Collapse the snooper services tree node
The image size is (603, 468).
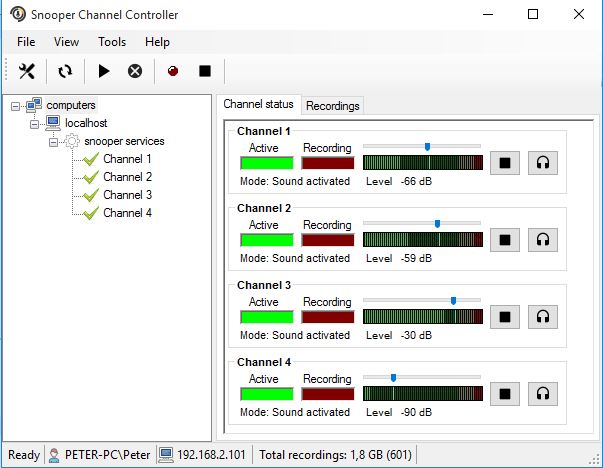[x=53, y=143]
